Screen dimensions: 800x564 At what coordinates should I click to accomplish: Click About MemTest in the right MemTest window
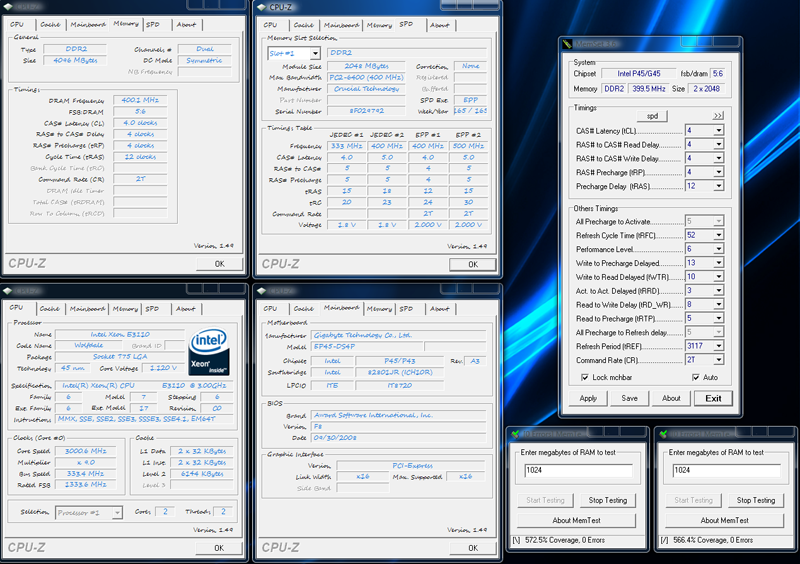724,520
